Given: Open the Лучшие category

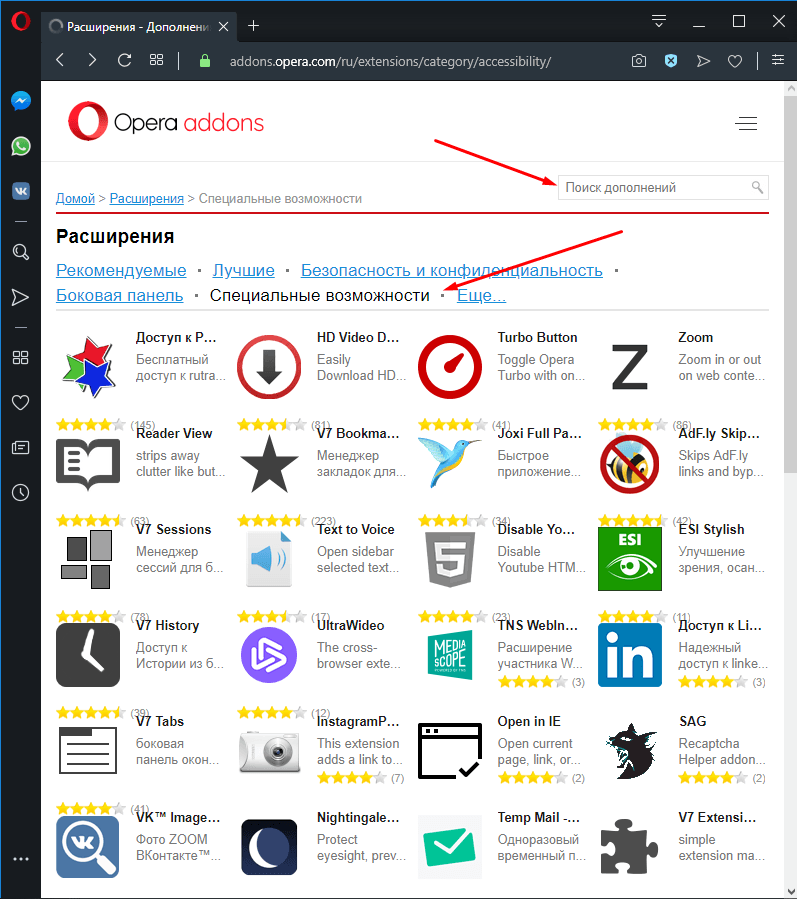Looking at the screenshot, I should point(244,270).
